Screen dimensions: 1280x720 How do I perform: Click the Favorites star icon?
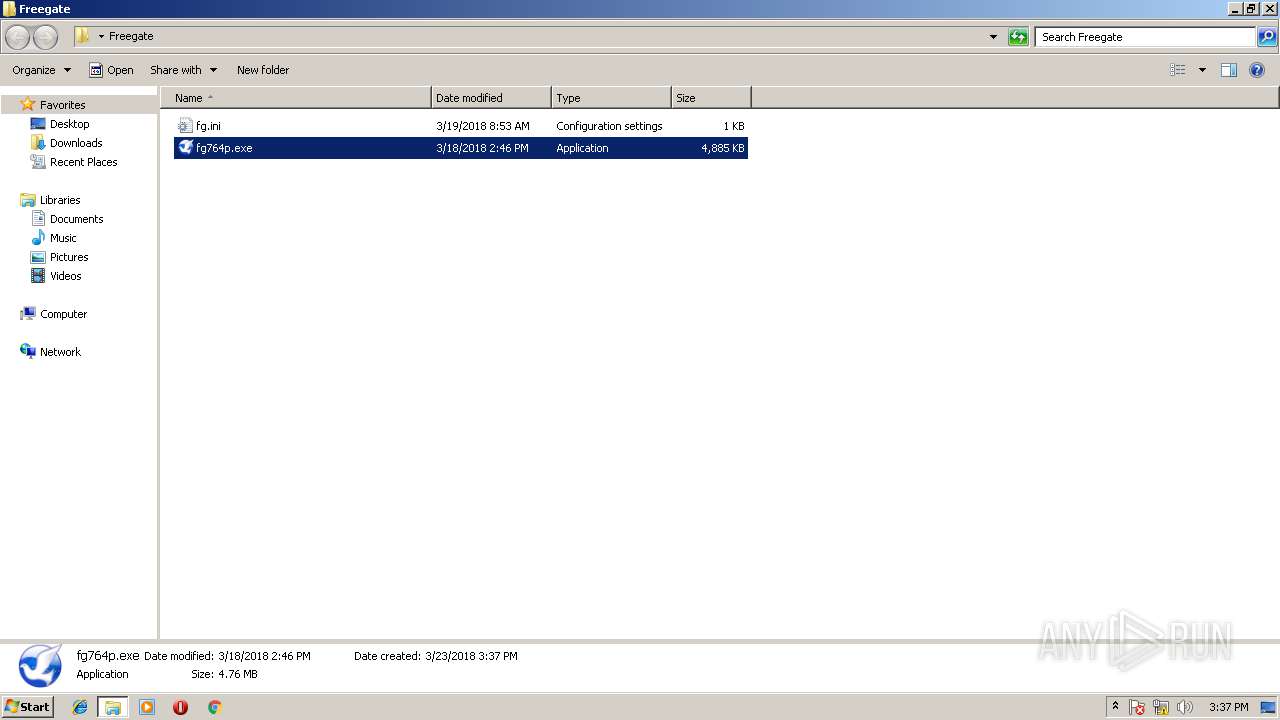tap(28, 104)
